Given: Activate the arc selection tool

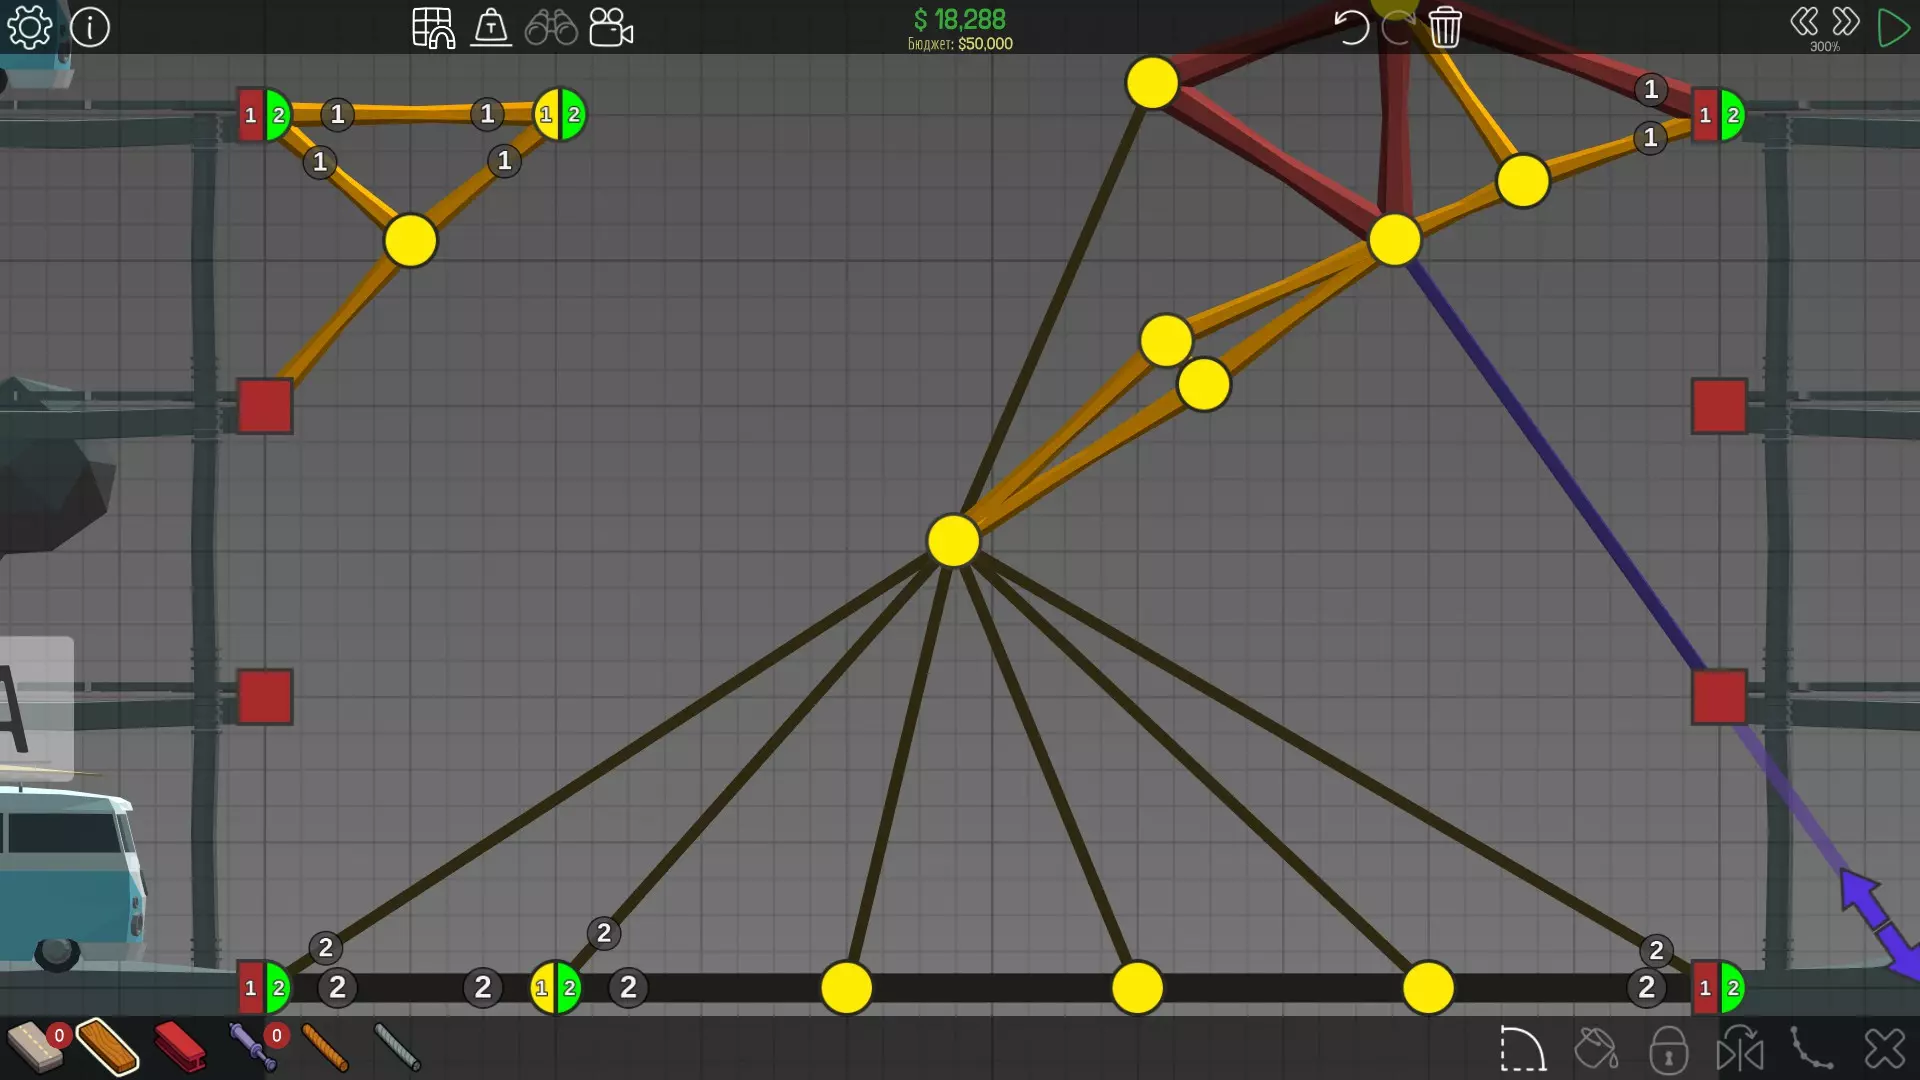Looking at the screenshot, I should (x=1522, y=1049).
